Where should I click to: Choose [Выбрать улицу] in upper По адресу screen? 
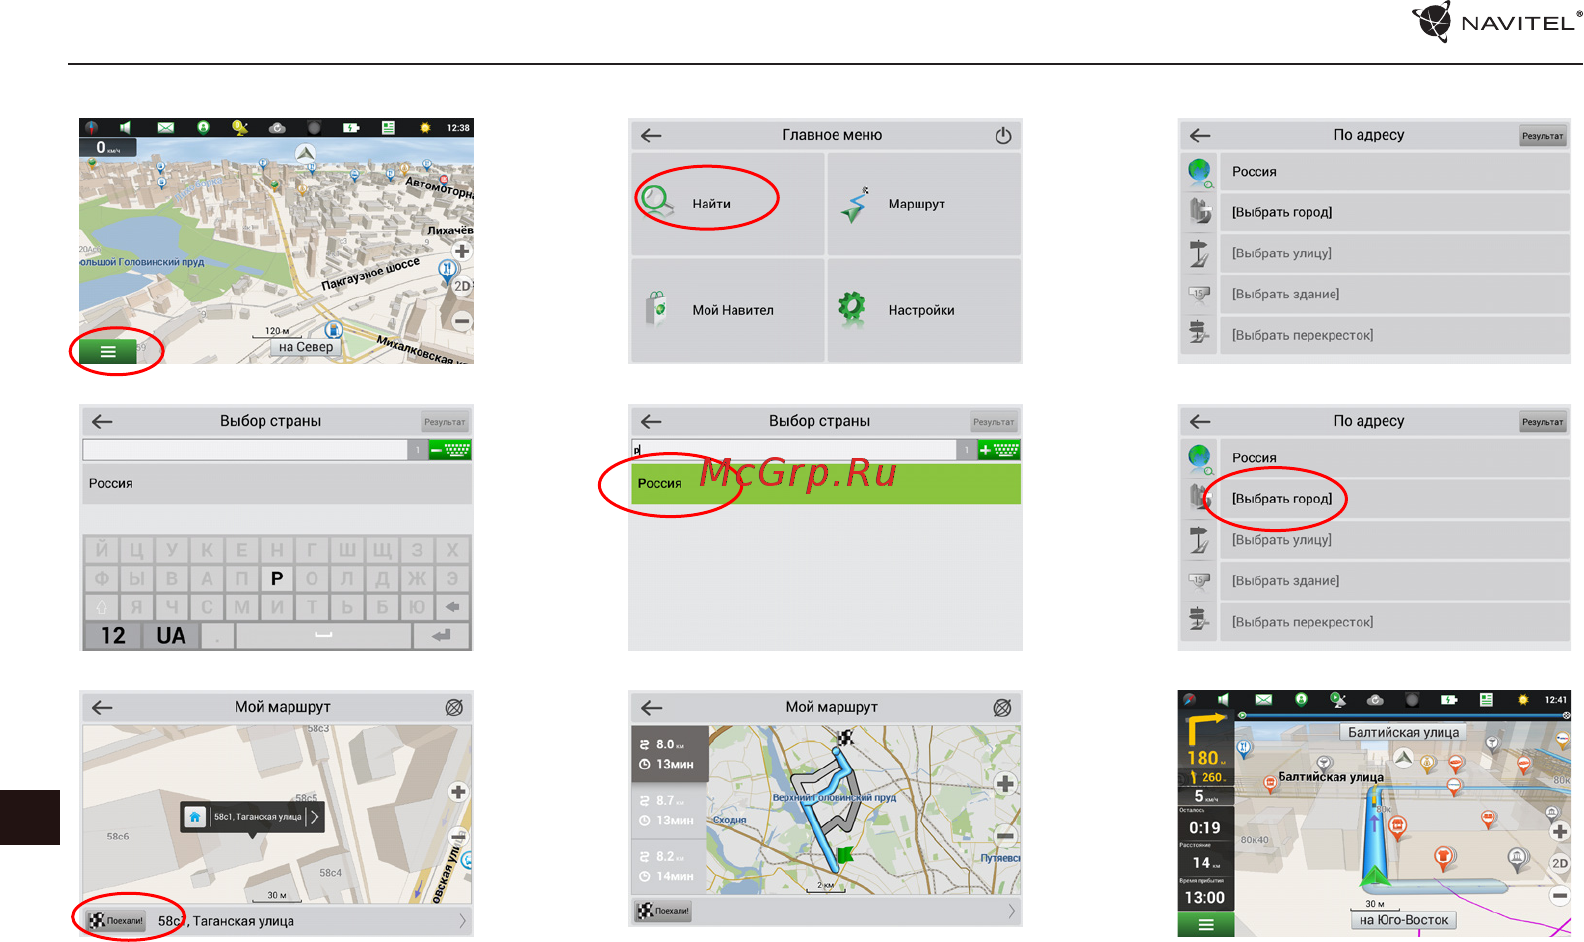click(1394, 253)
